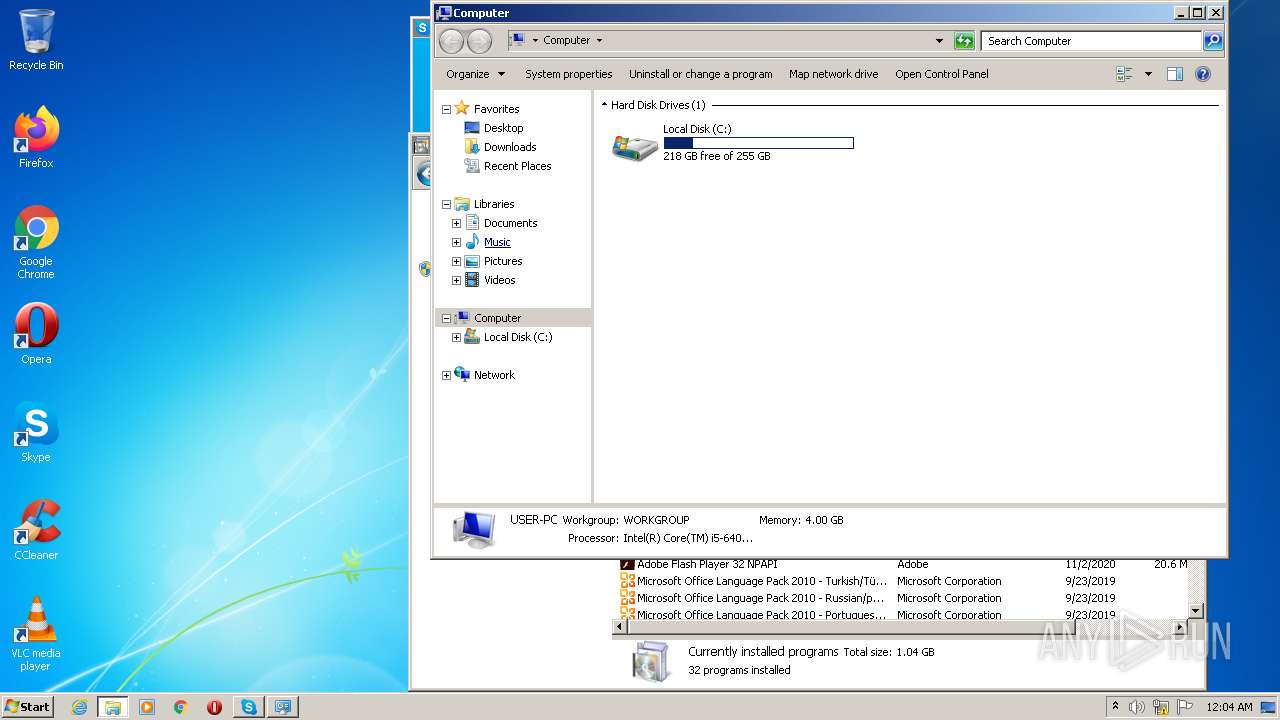This screenshot has width=1280, height=720.
Task: Open Skype desktop shortcut
Action: (x=36, y=432)
